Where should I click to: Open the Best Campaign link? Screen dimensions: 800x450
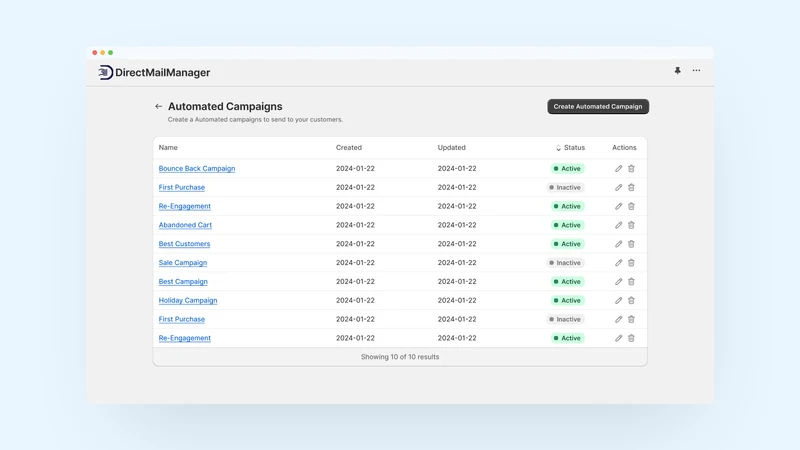point(183,282)
